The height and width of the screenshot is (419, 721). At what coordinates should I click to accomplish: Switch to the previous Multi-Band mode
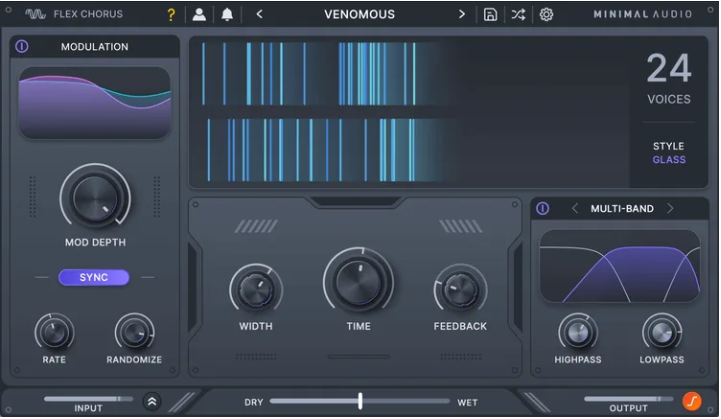[575, 209]
